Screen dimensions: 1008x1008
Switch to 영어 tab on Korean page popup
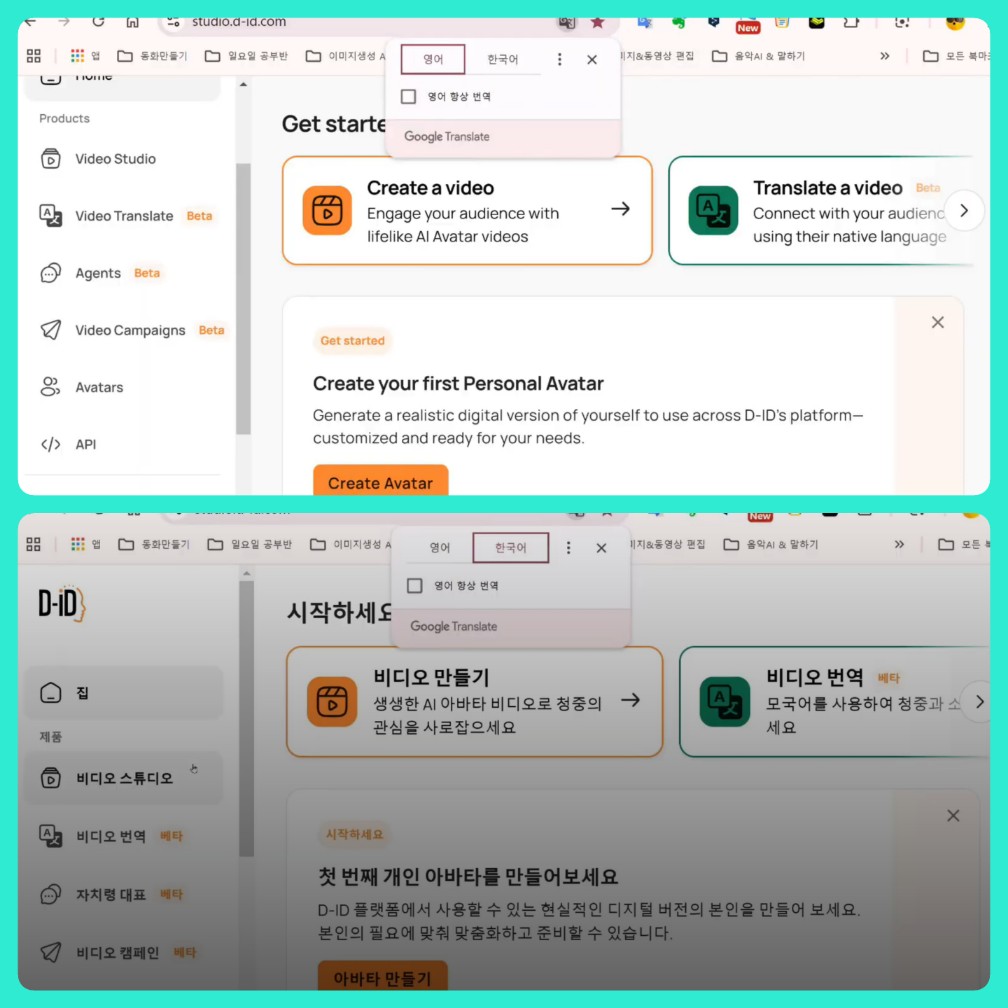[440, 548]
